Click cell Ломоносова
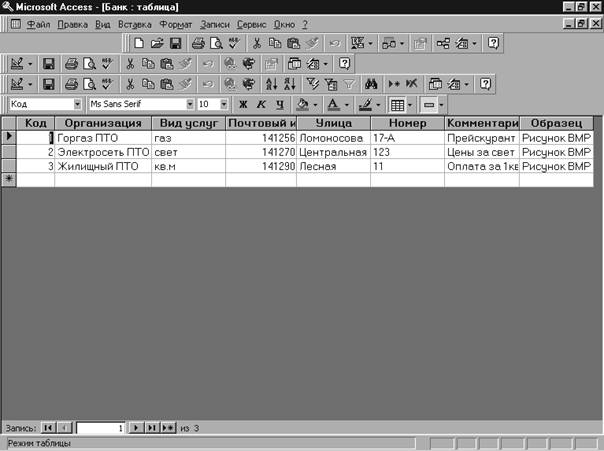Viewport: 604px width, 451px height. pyautogui.click(x=334, y=138)
